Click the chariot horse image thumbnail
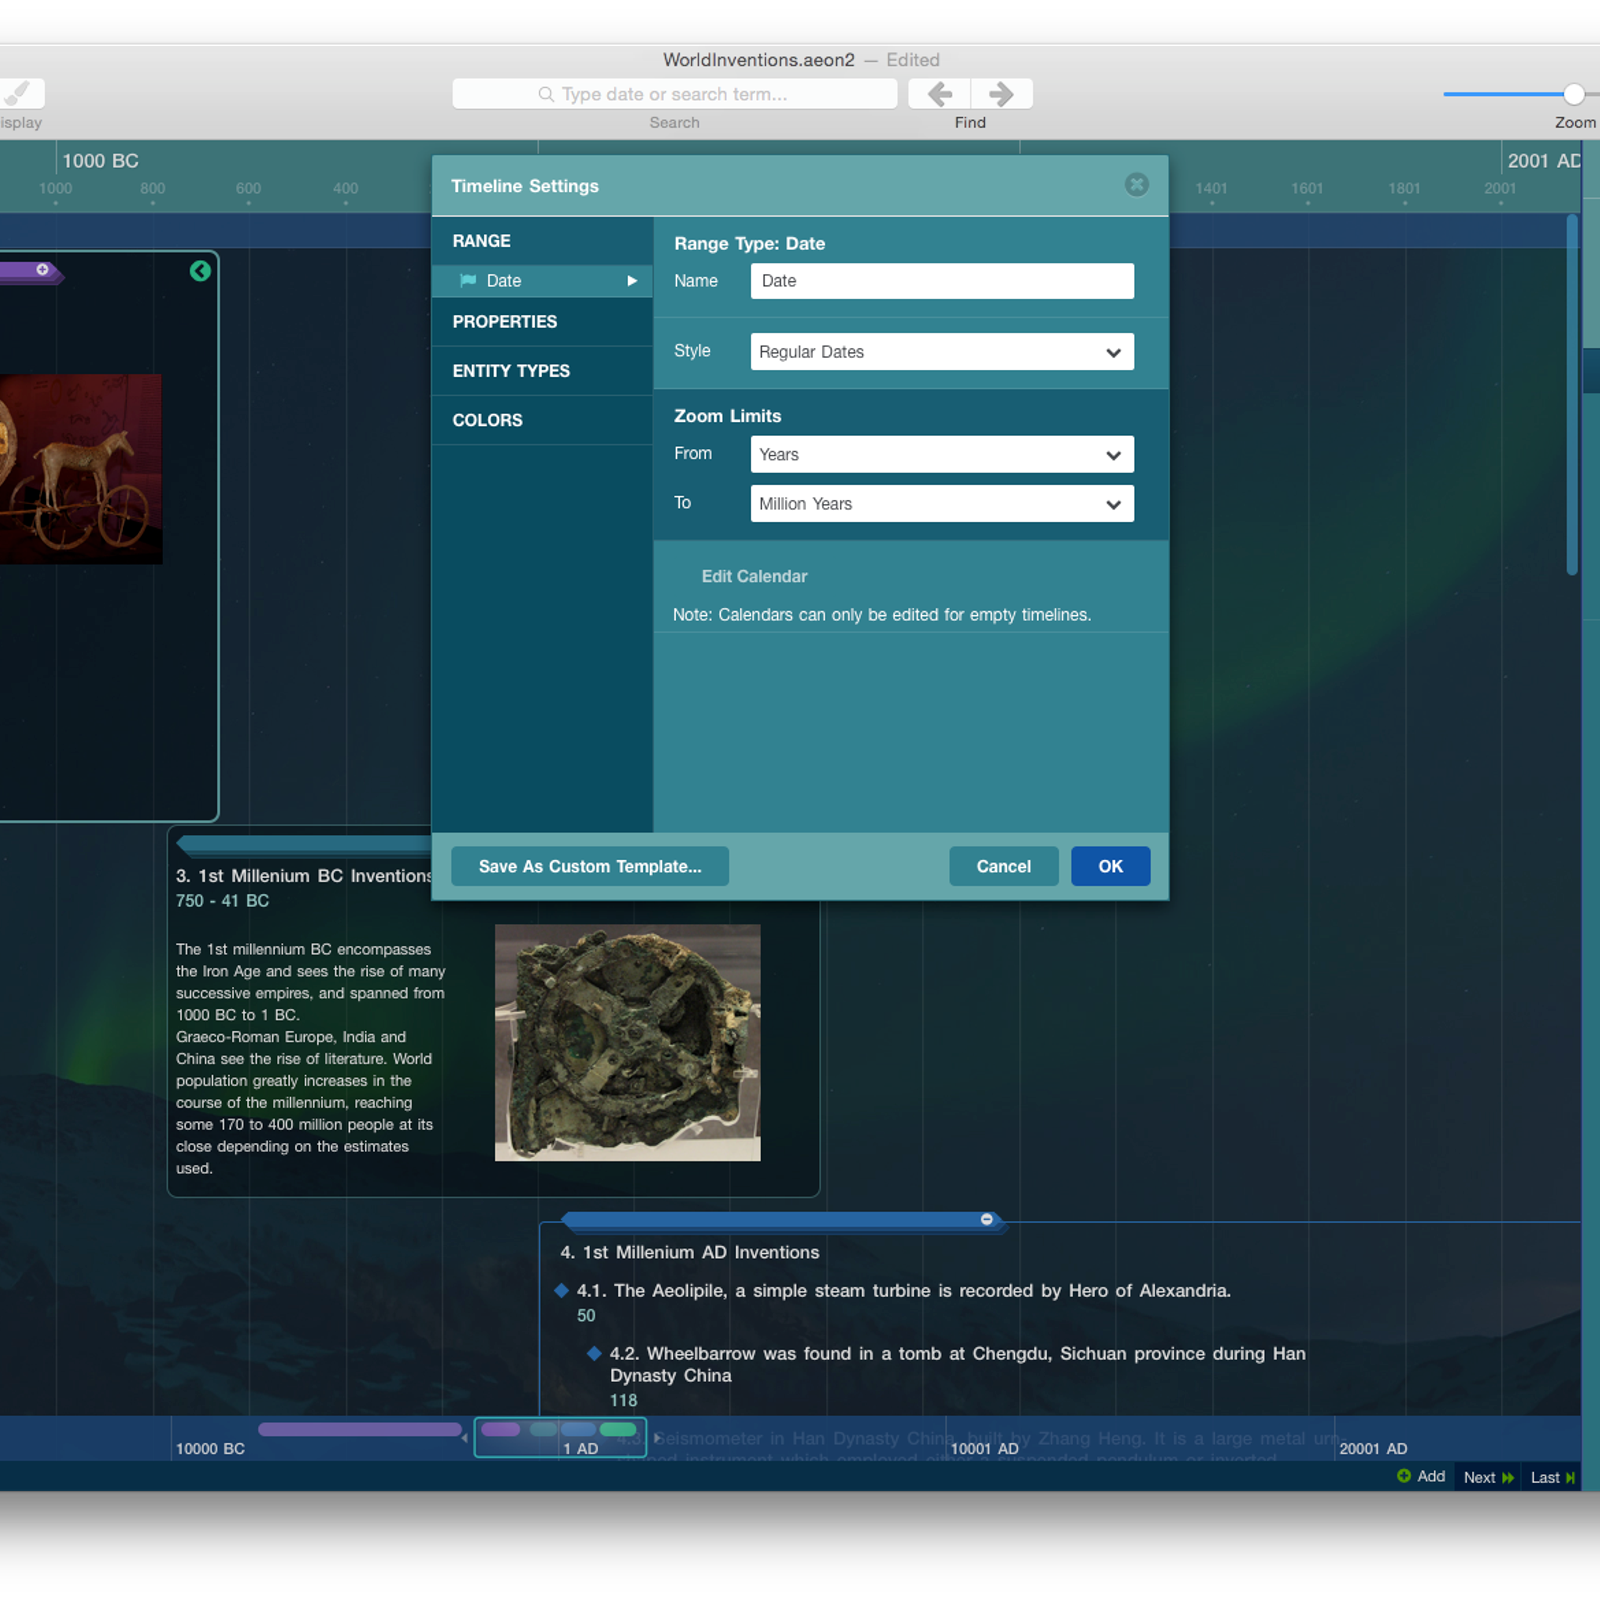This screenshot has width=1600, height=1600. click(80, 469)
